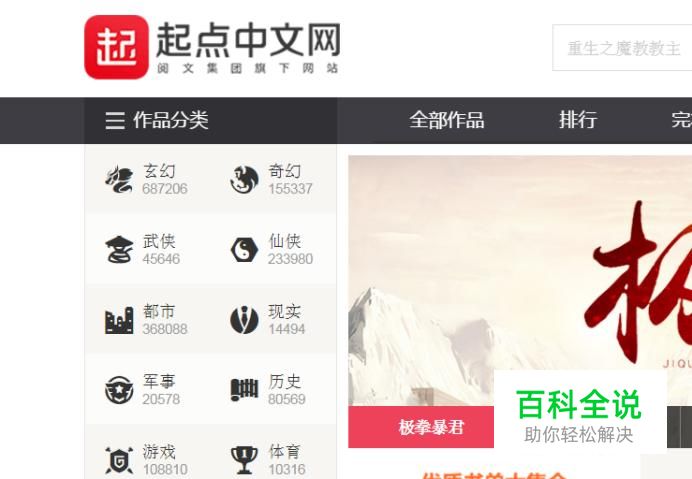Click the 军事 star badge icon
The image size is (692, 479).
119,390
